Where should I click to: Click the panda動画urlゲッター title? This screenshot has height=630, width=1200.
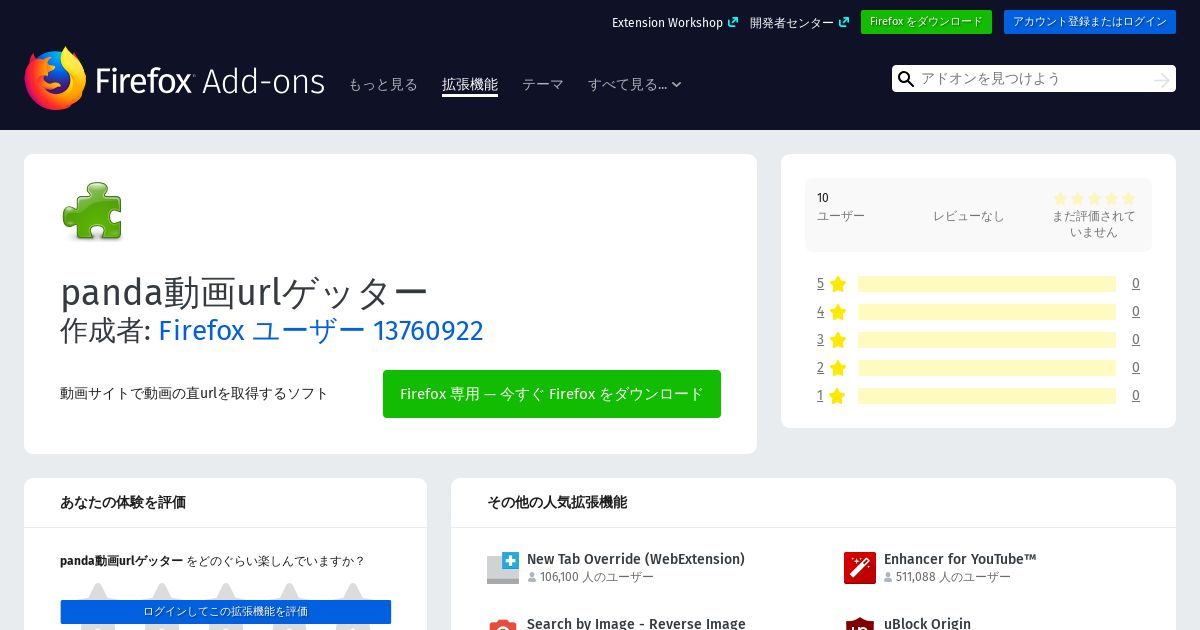tap(244, 291)
